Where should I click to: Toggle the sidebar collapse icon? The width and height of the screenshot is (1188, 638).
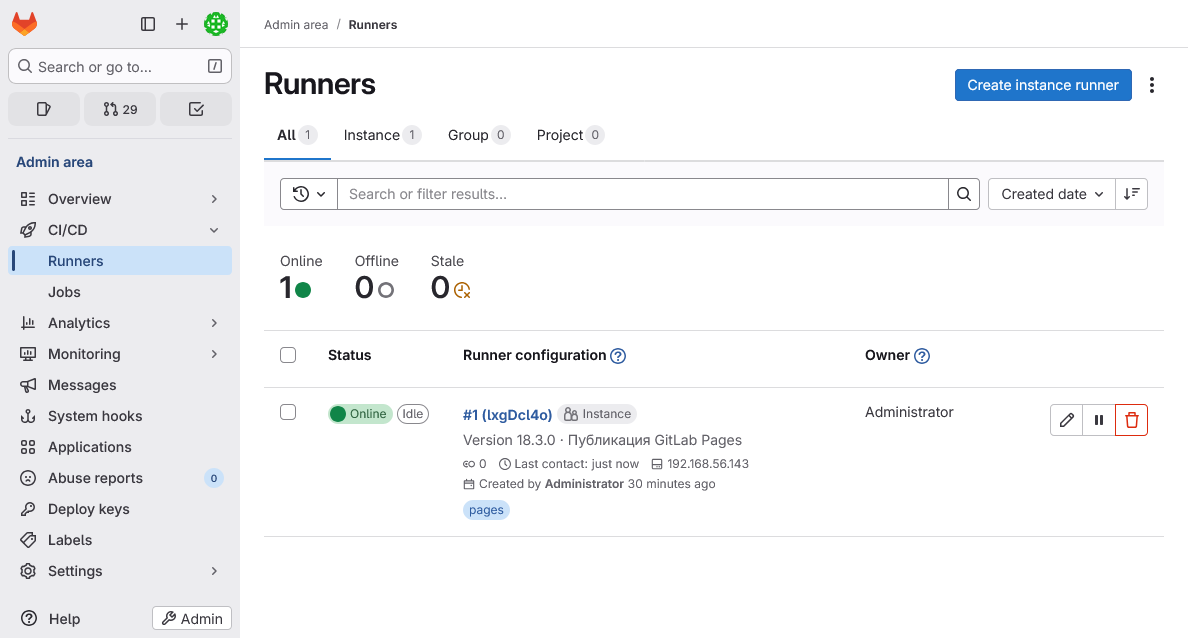148,24
